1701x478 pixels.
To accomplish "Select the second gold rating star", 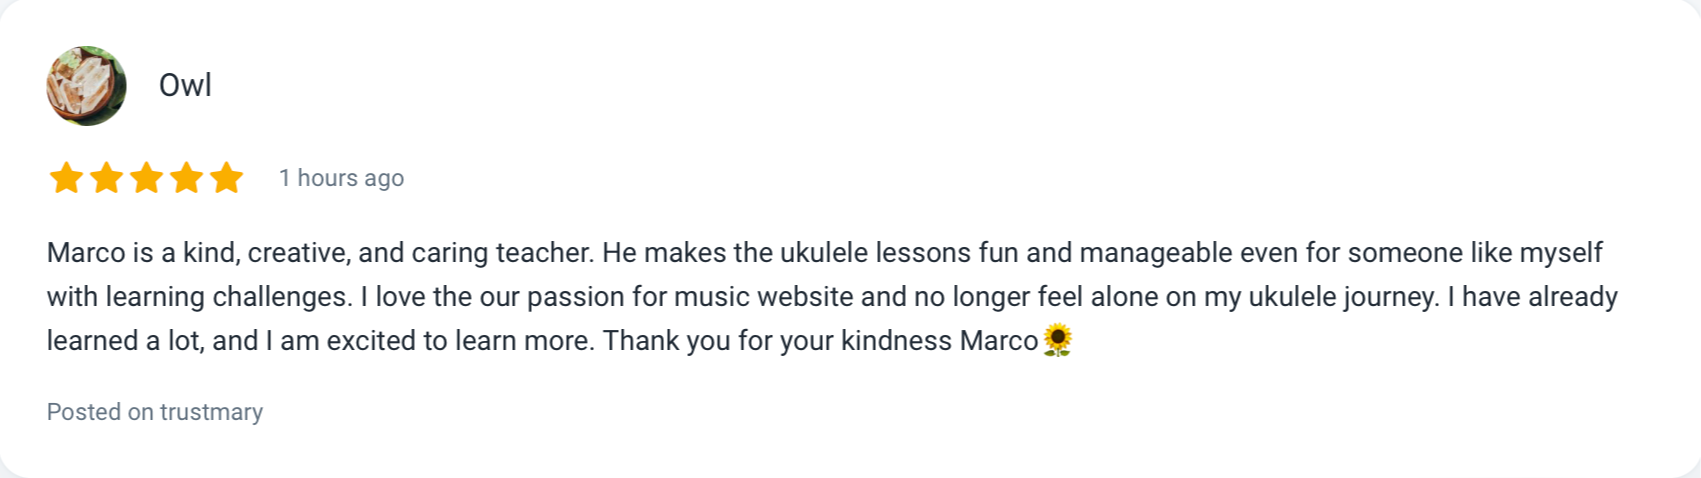I will click(x=106, y=178).
